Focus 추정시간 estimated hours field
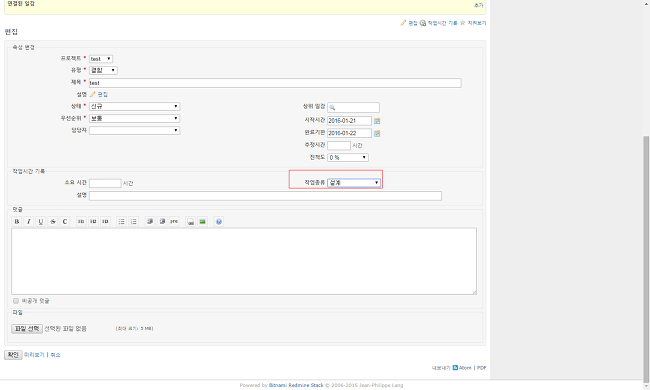 pyautogui.click(x=339, y=145)
